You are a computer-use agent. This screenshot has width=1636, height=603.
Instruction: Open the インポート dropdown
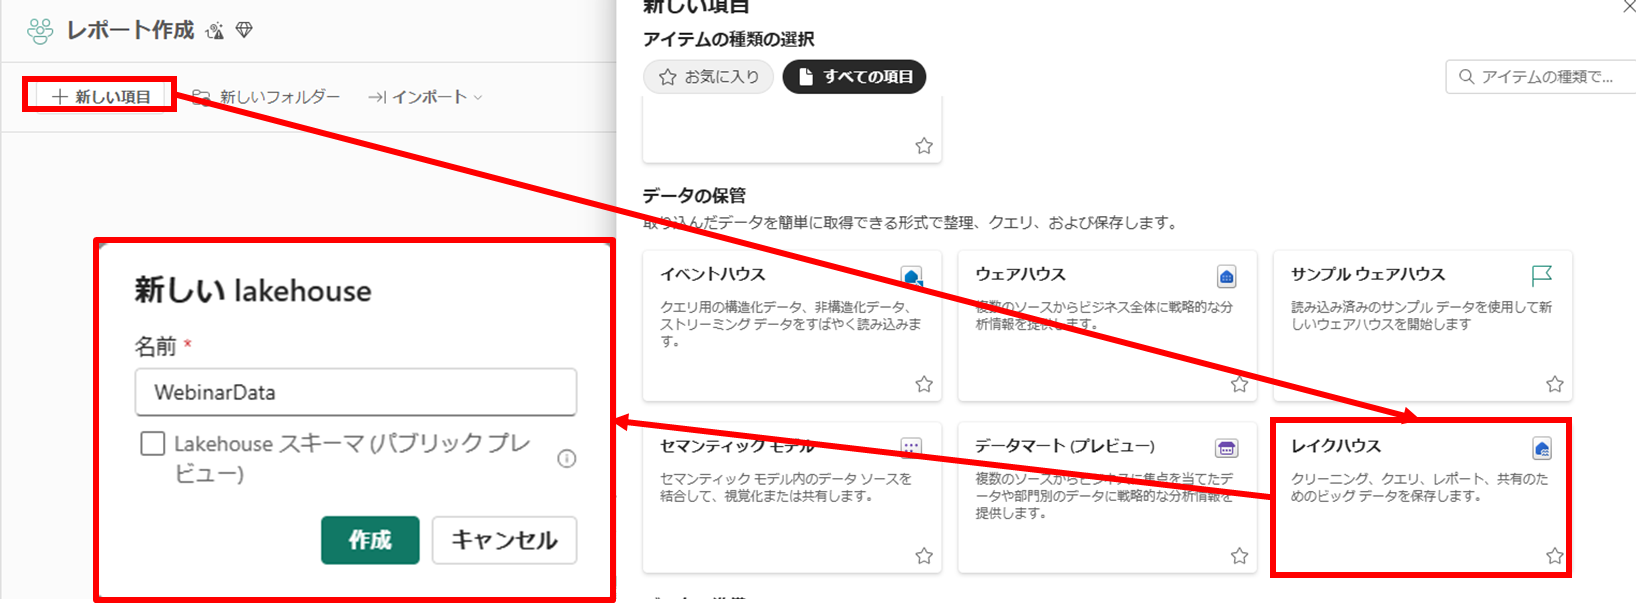click(425, 97)
